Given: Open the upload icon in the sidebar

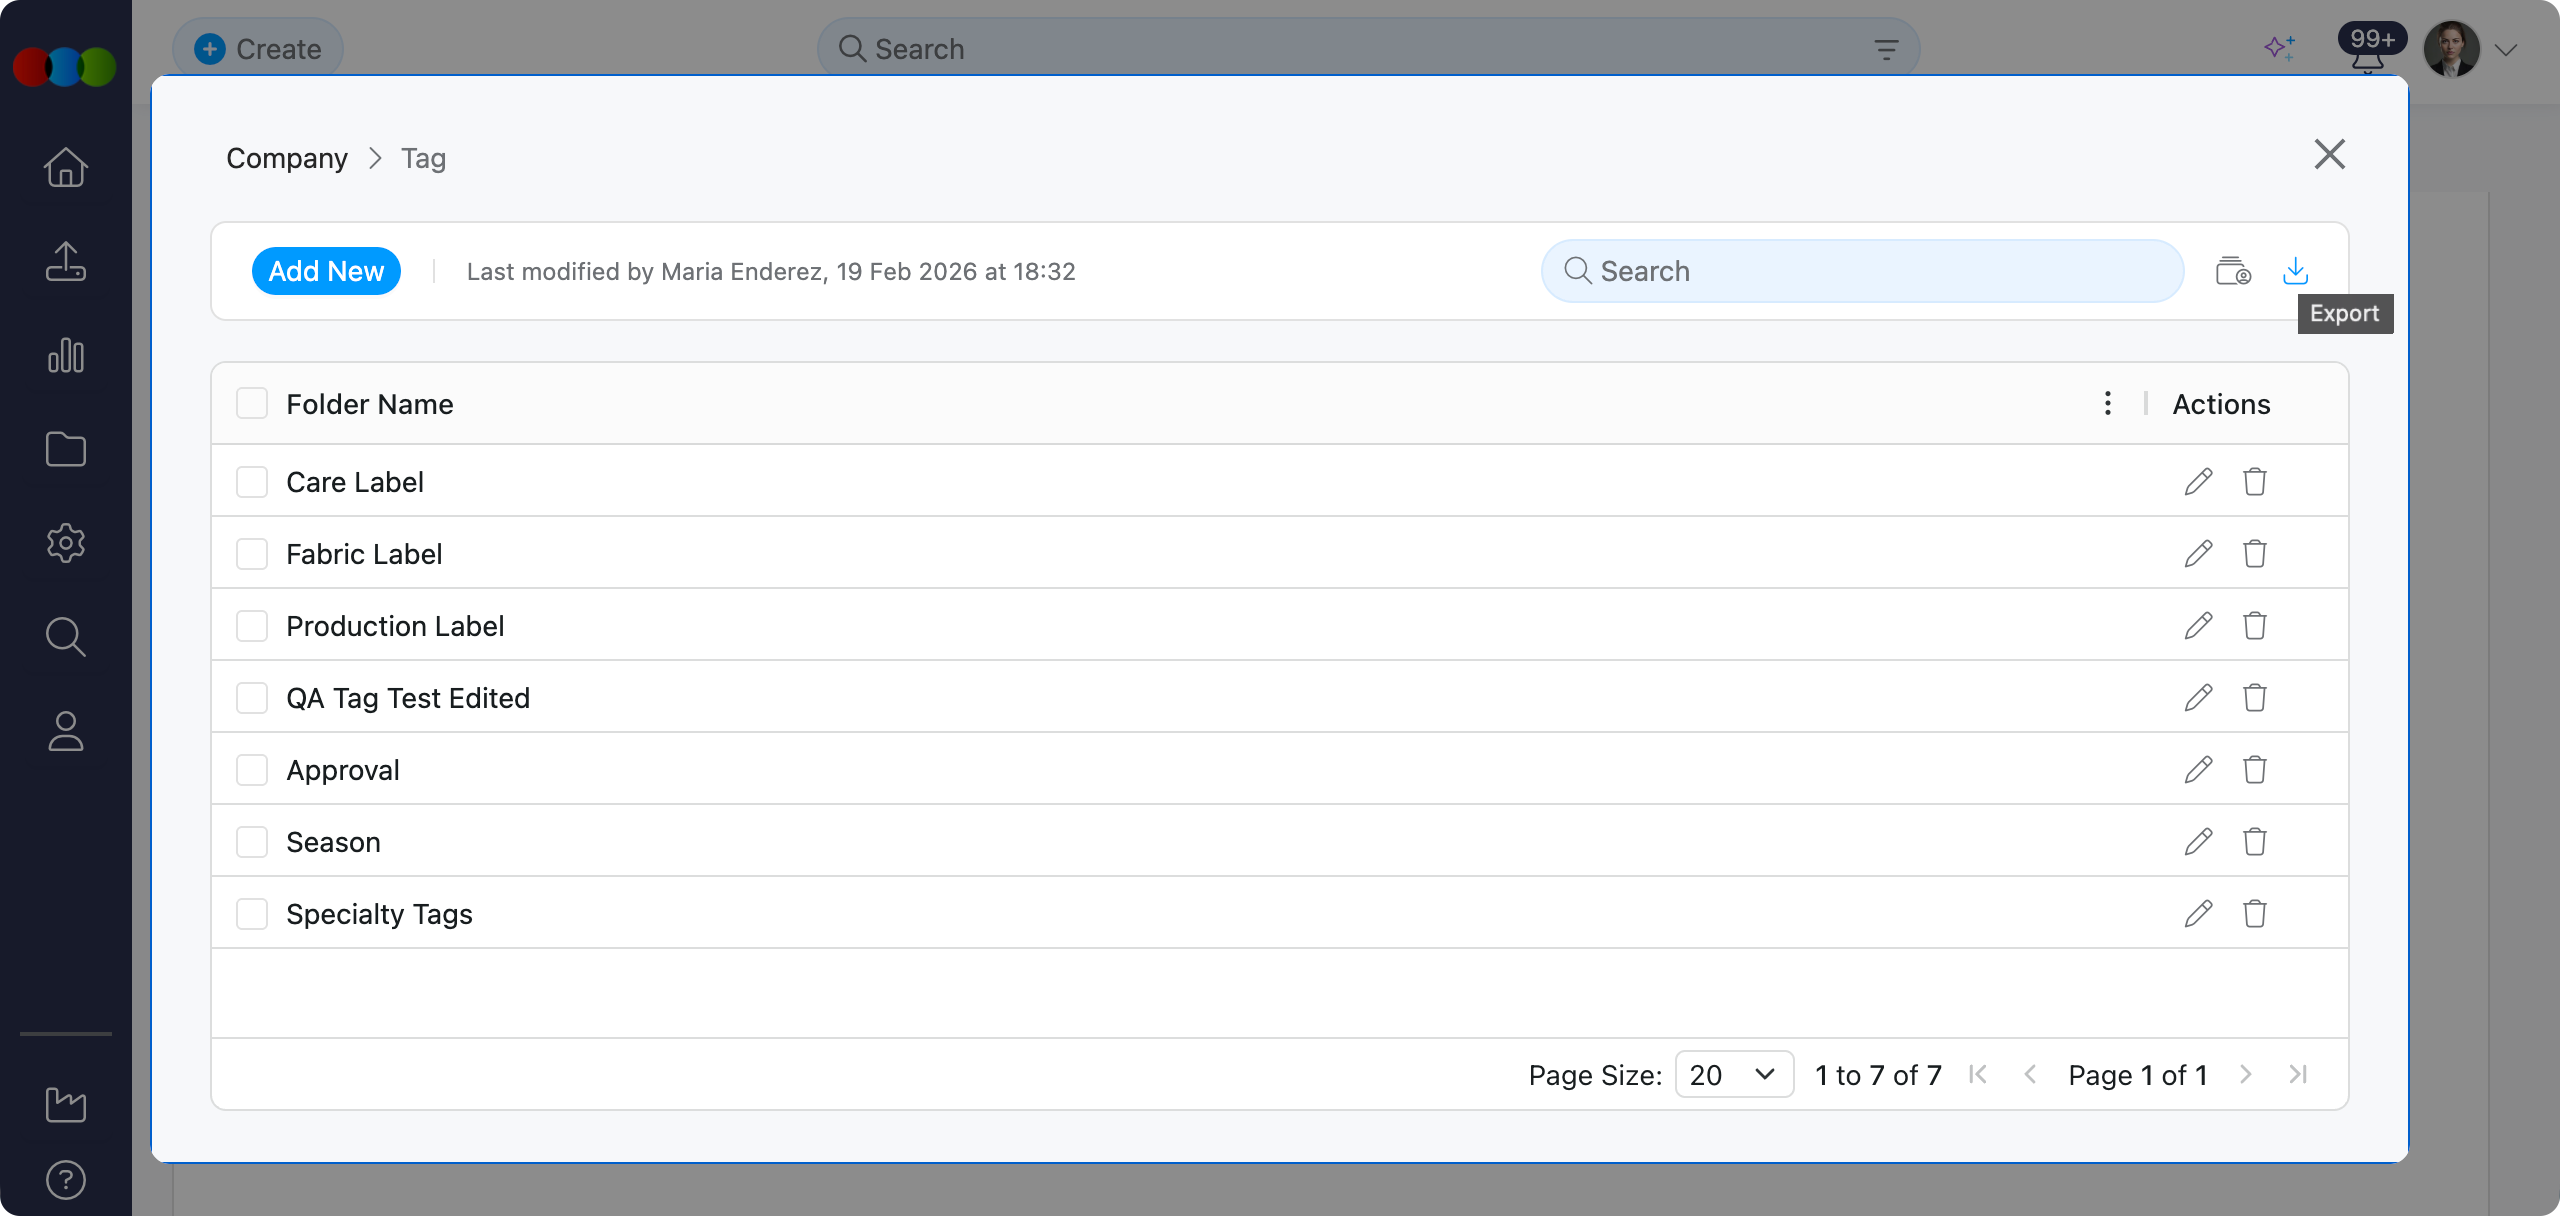Looking at the screenshot, I should pyautogui.click(x=66, y=262).
